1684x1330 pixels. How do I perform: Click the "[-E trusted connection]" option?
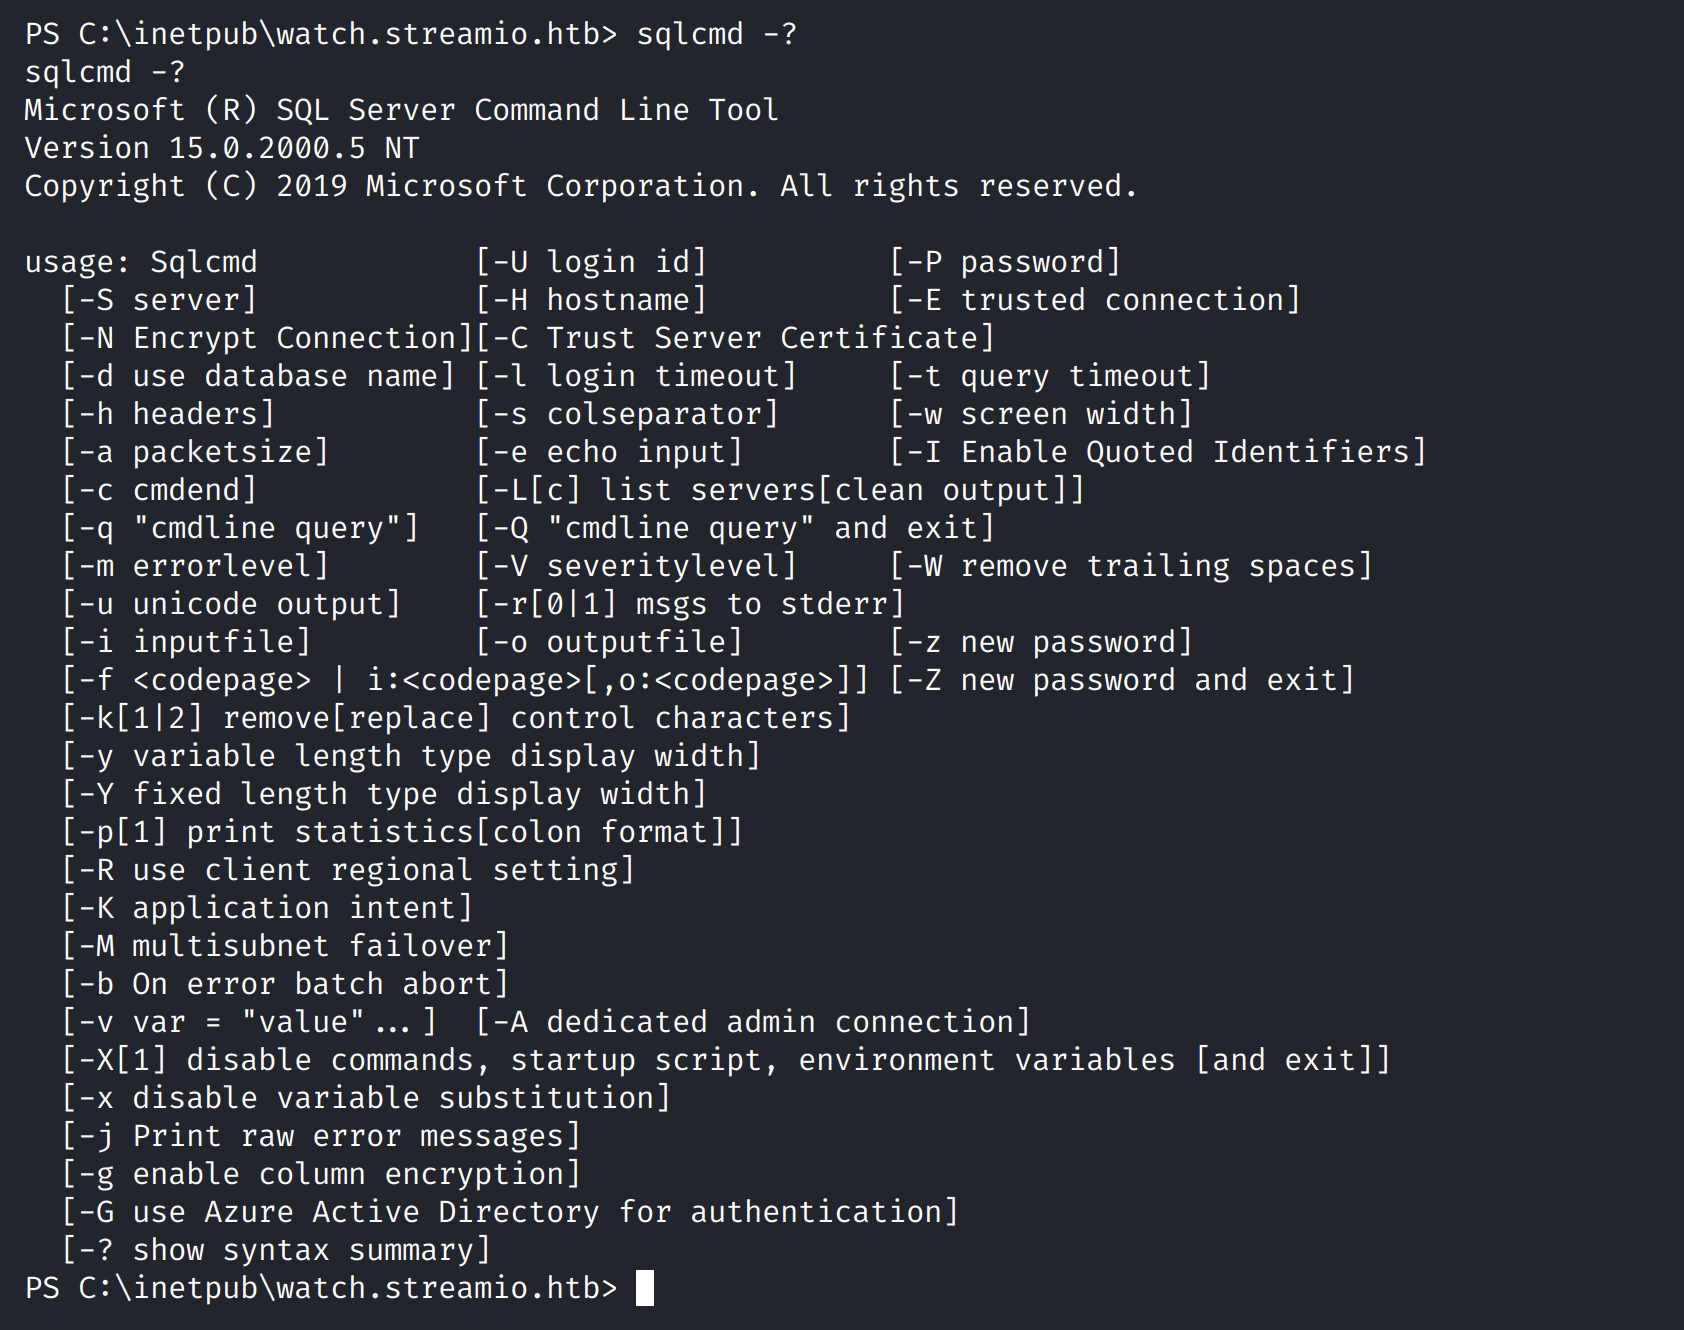[1095, 300]
